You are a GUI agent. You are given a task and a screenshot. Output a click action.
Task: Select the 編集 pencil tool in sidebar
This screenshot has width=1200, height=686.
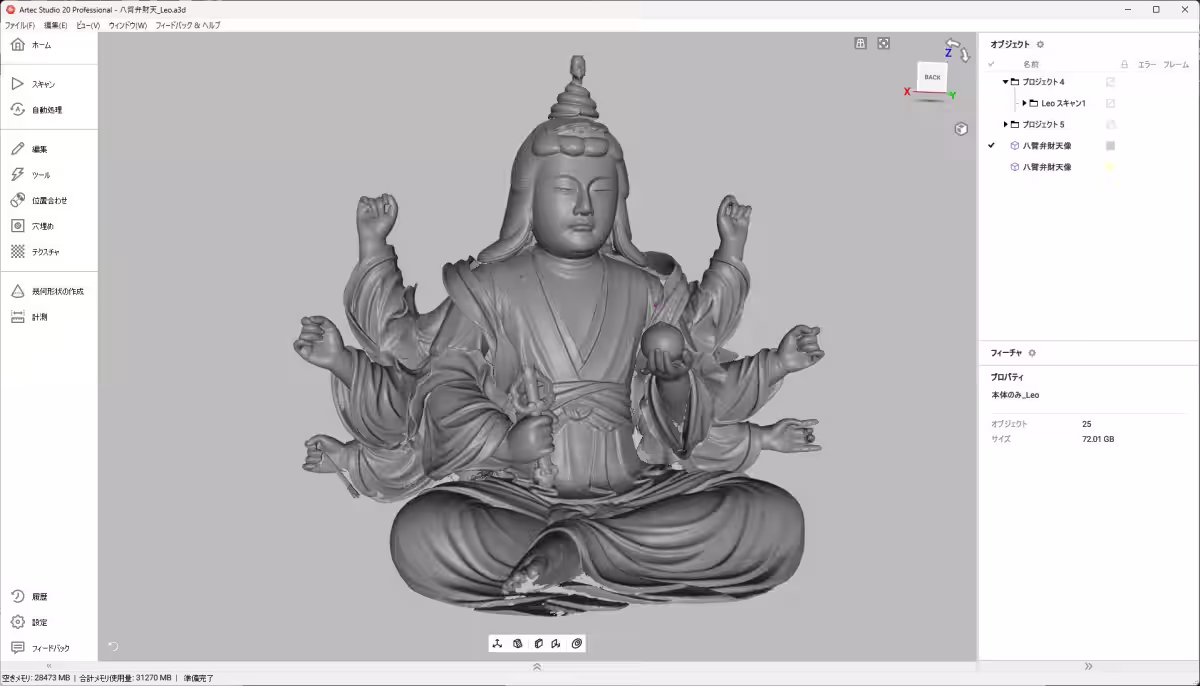48,149
